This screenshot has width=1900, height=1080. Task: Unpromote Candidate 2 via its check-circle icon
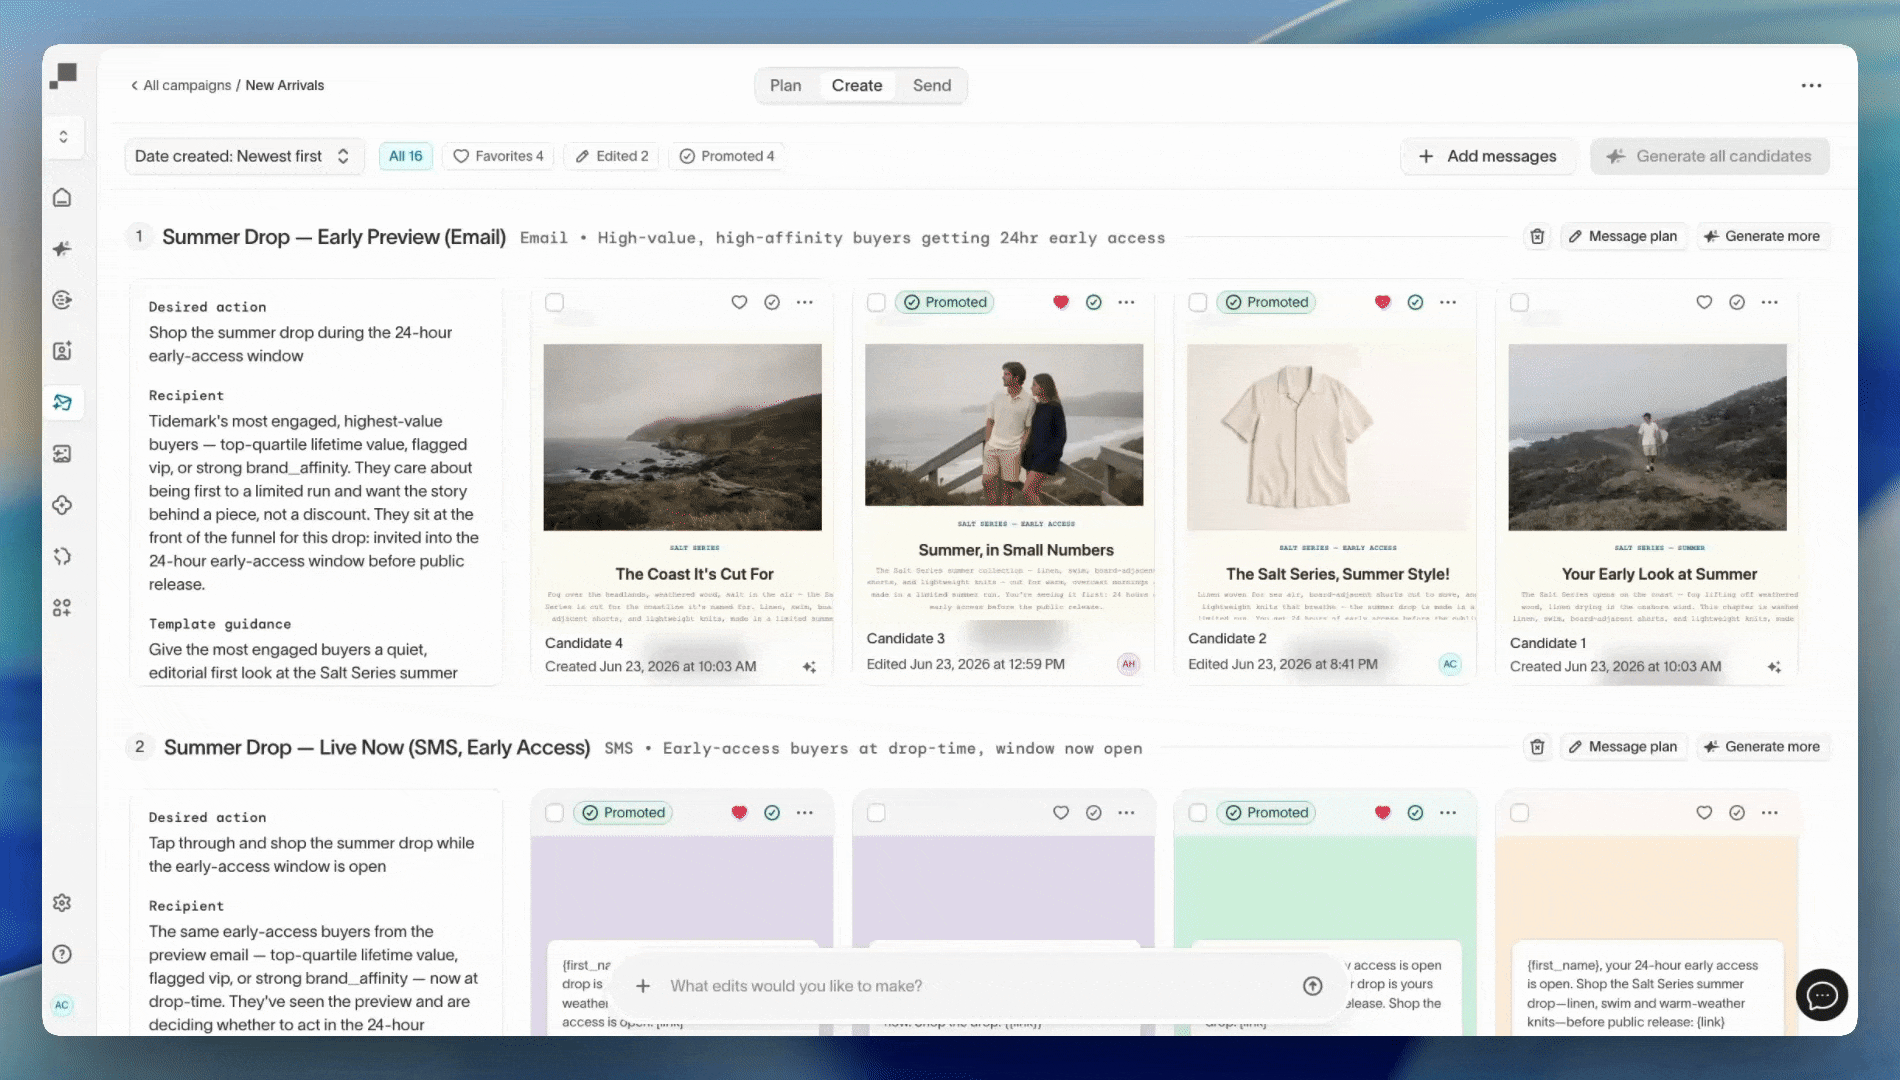click(x=1415, y=302)
